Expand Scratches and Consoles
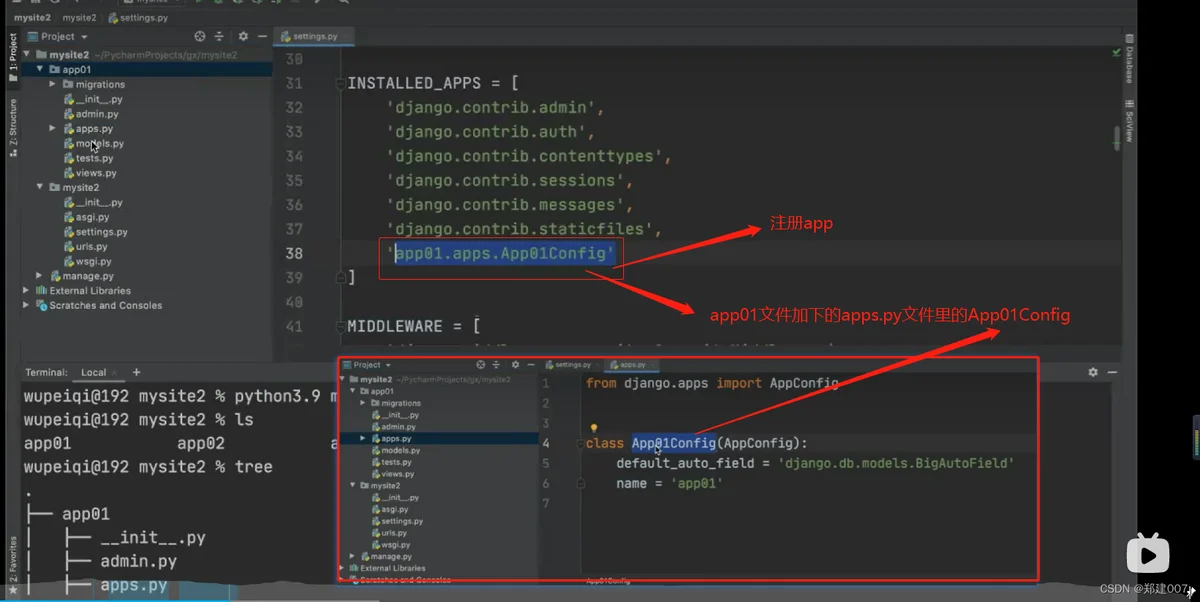Screen dimensions: 1200x602 27,305
